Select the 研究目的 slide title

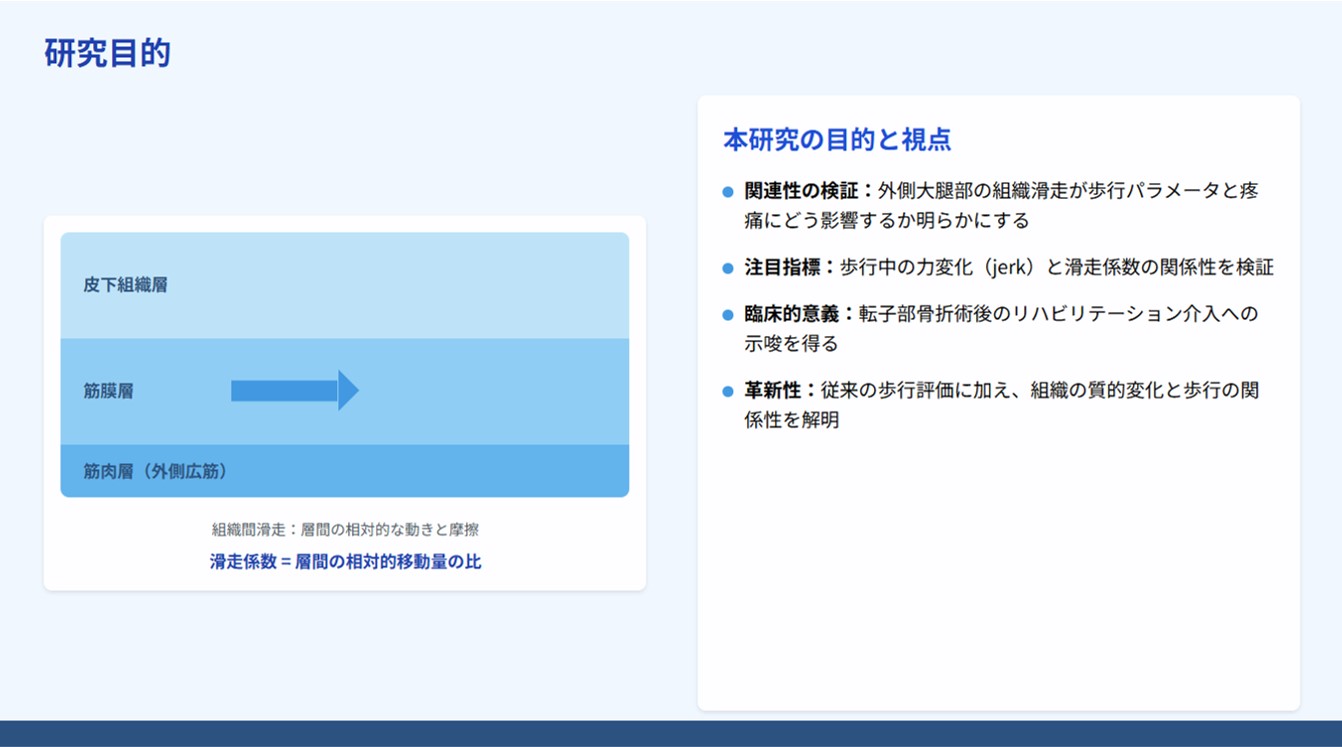108,53
